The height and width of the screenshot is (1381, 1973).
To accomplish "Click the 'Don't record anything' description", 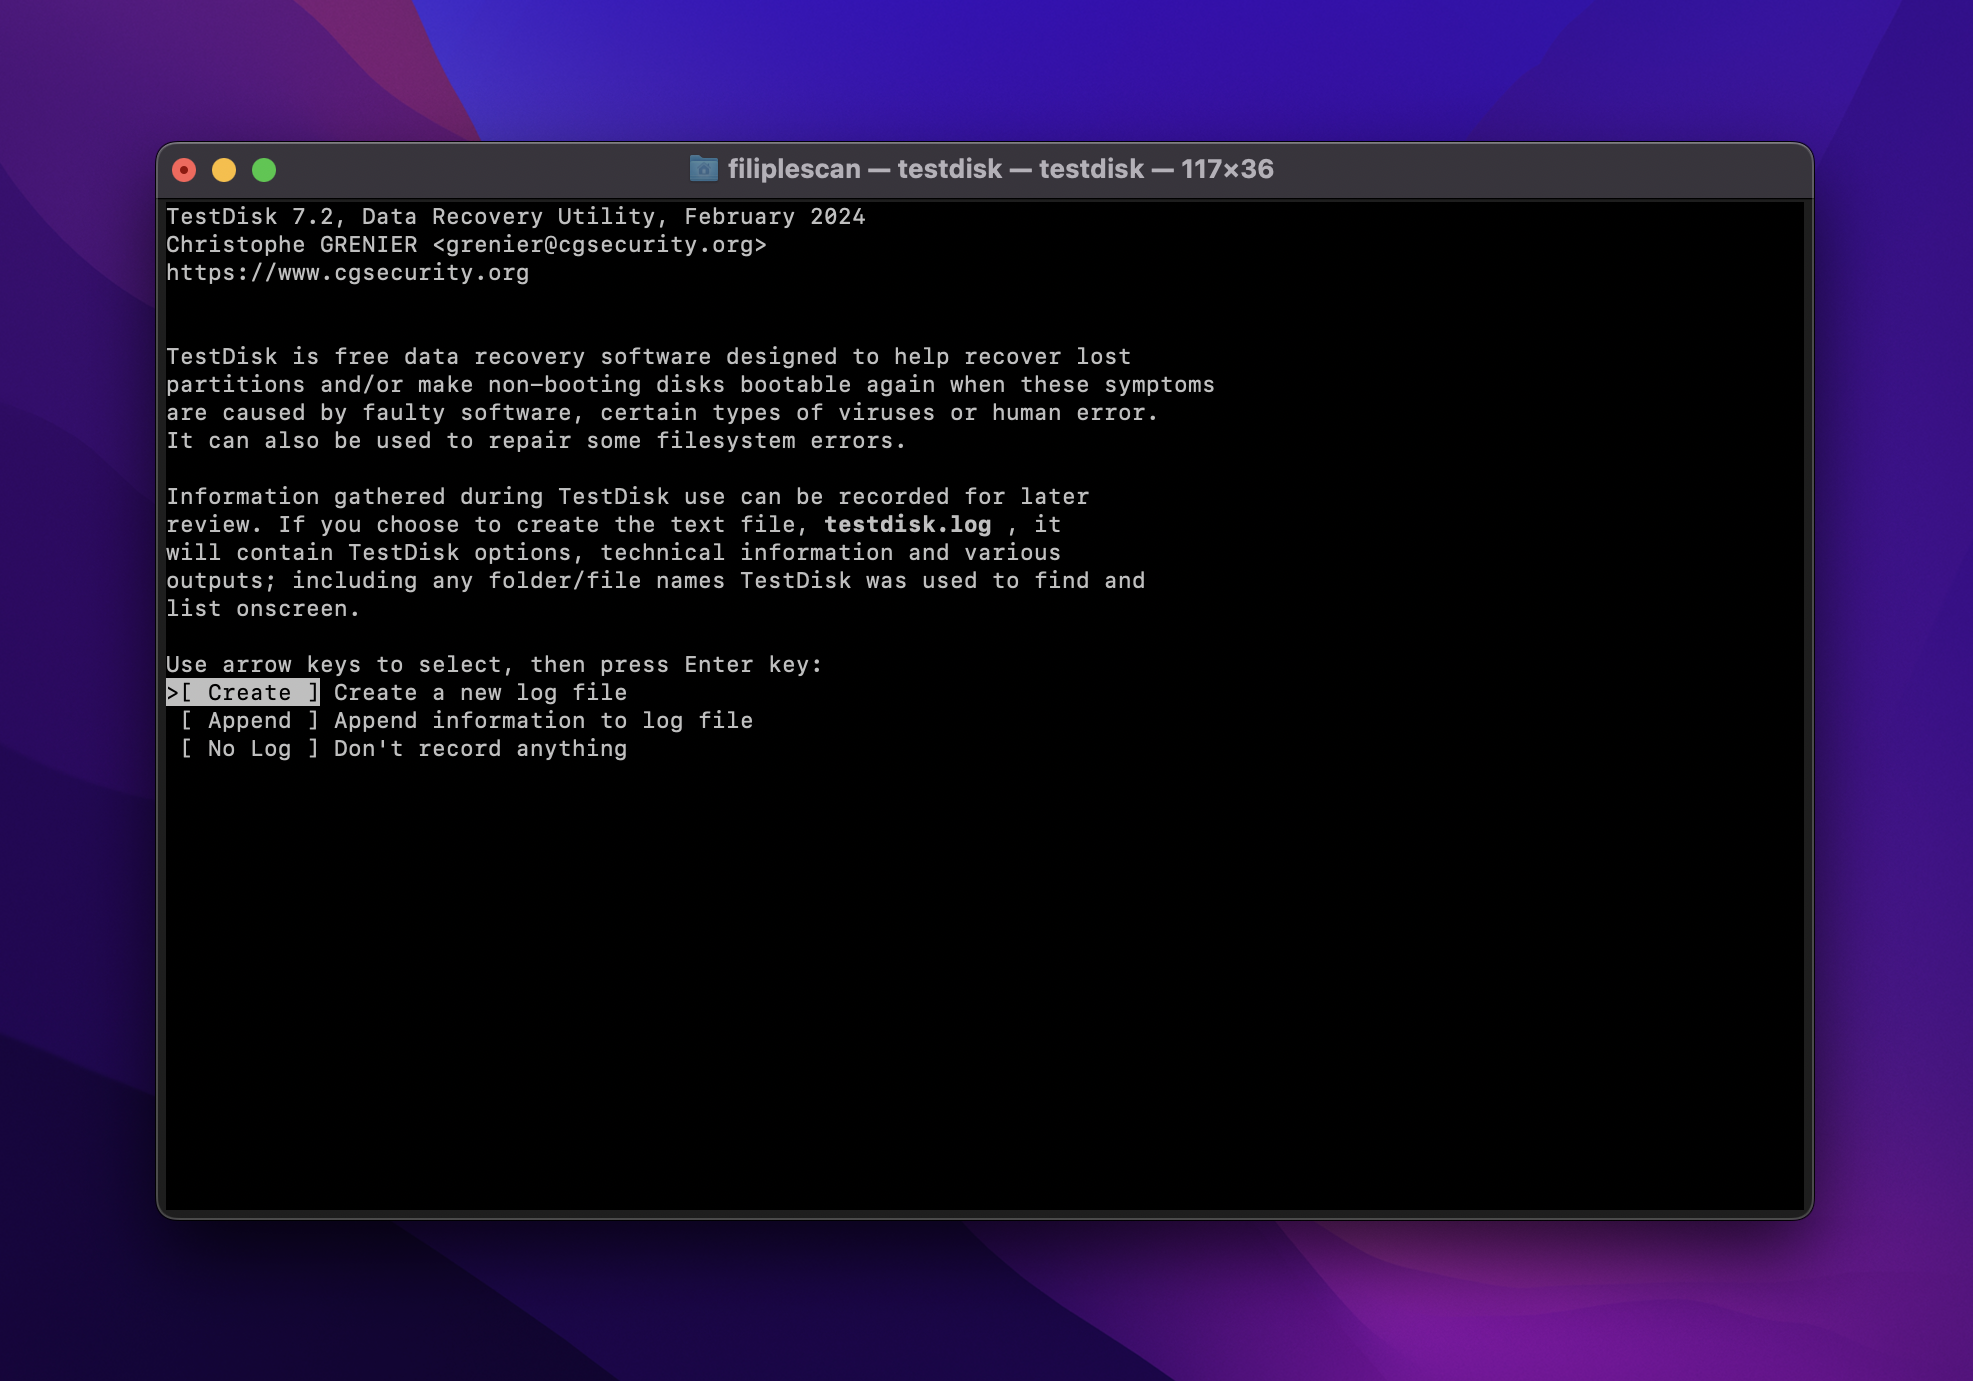I will (480, 748).
